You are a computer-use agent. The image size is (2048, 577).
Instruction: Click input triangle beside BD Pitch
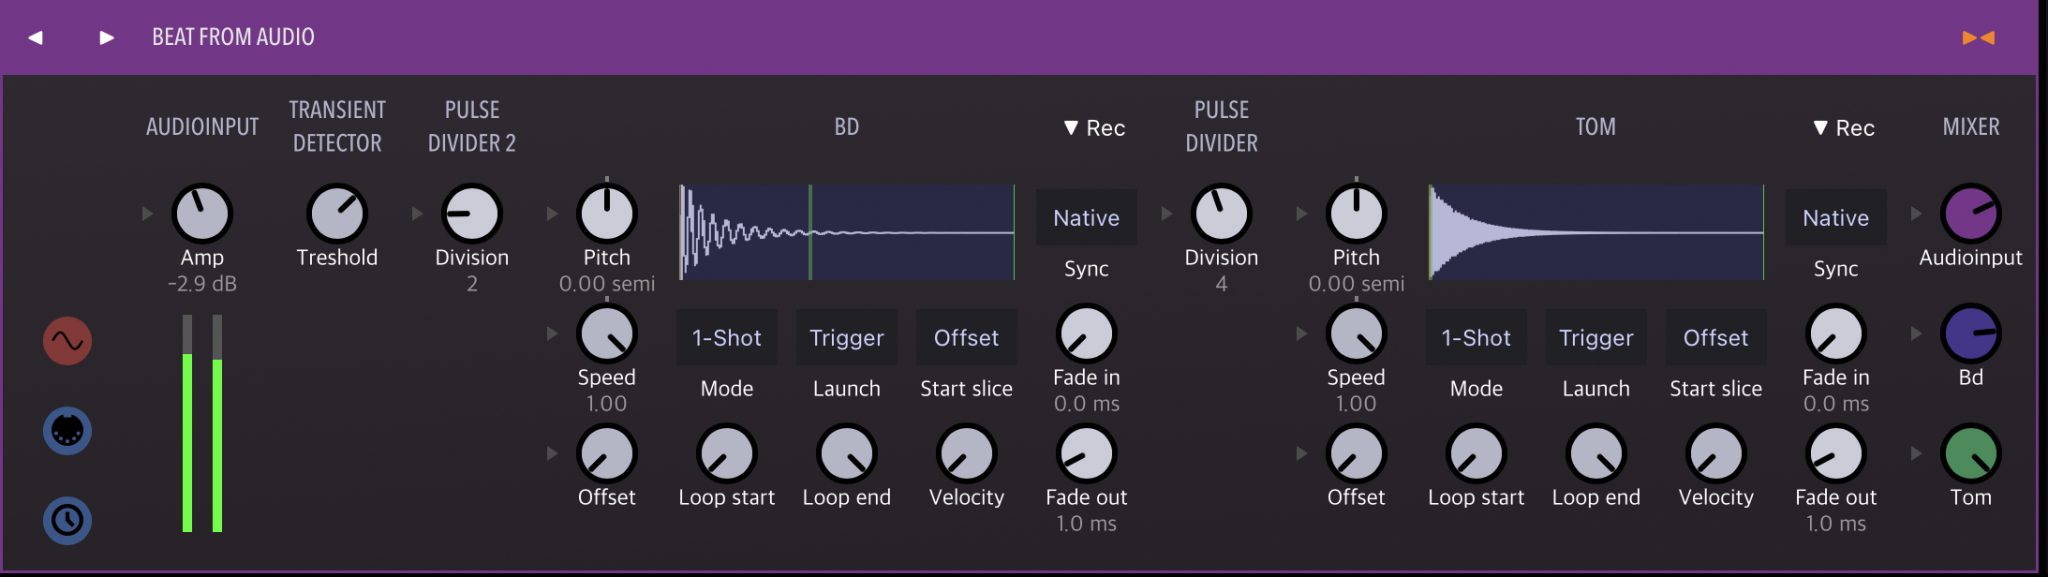click(552, 213)
